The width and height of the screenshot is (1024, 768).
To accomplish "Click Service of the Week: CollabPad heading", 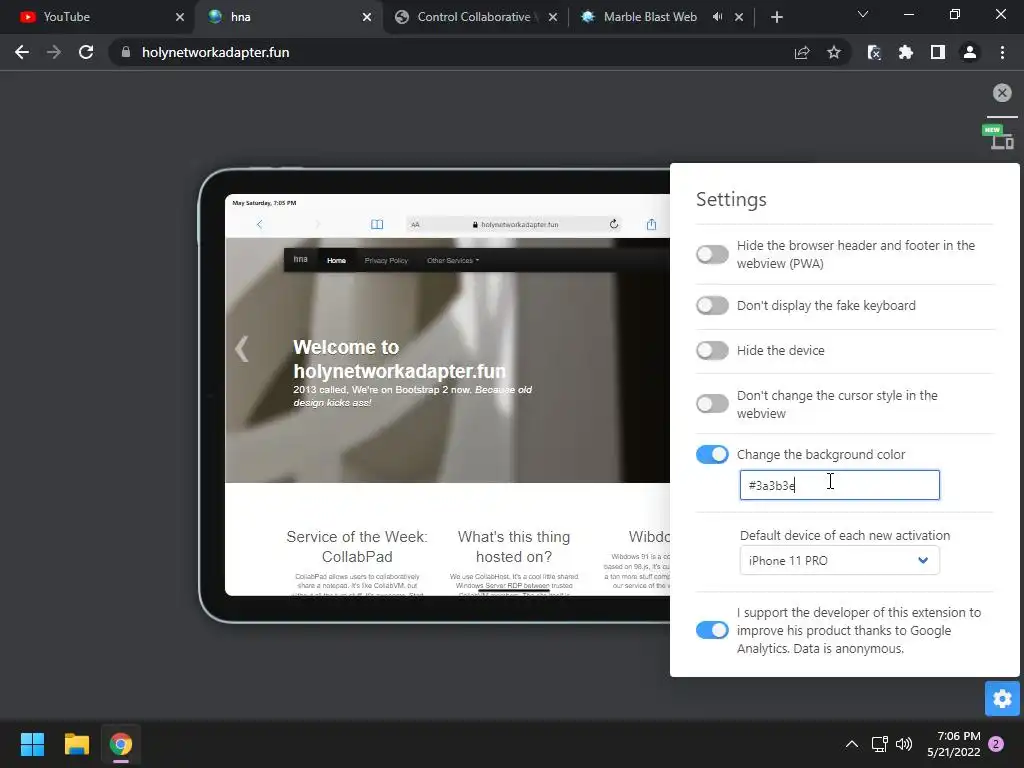I will [x=357, y=547].
